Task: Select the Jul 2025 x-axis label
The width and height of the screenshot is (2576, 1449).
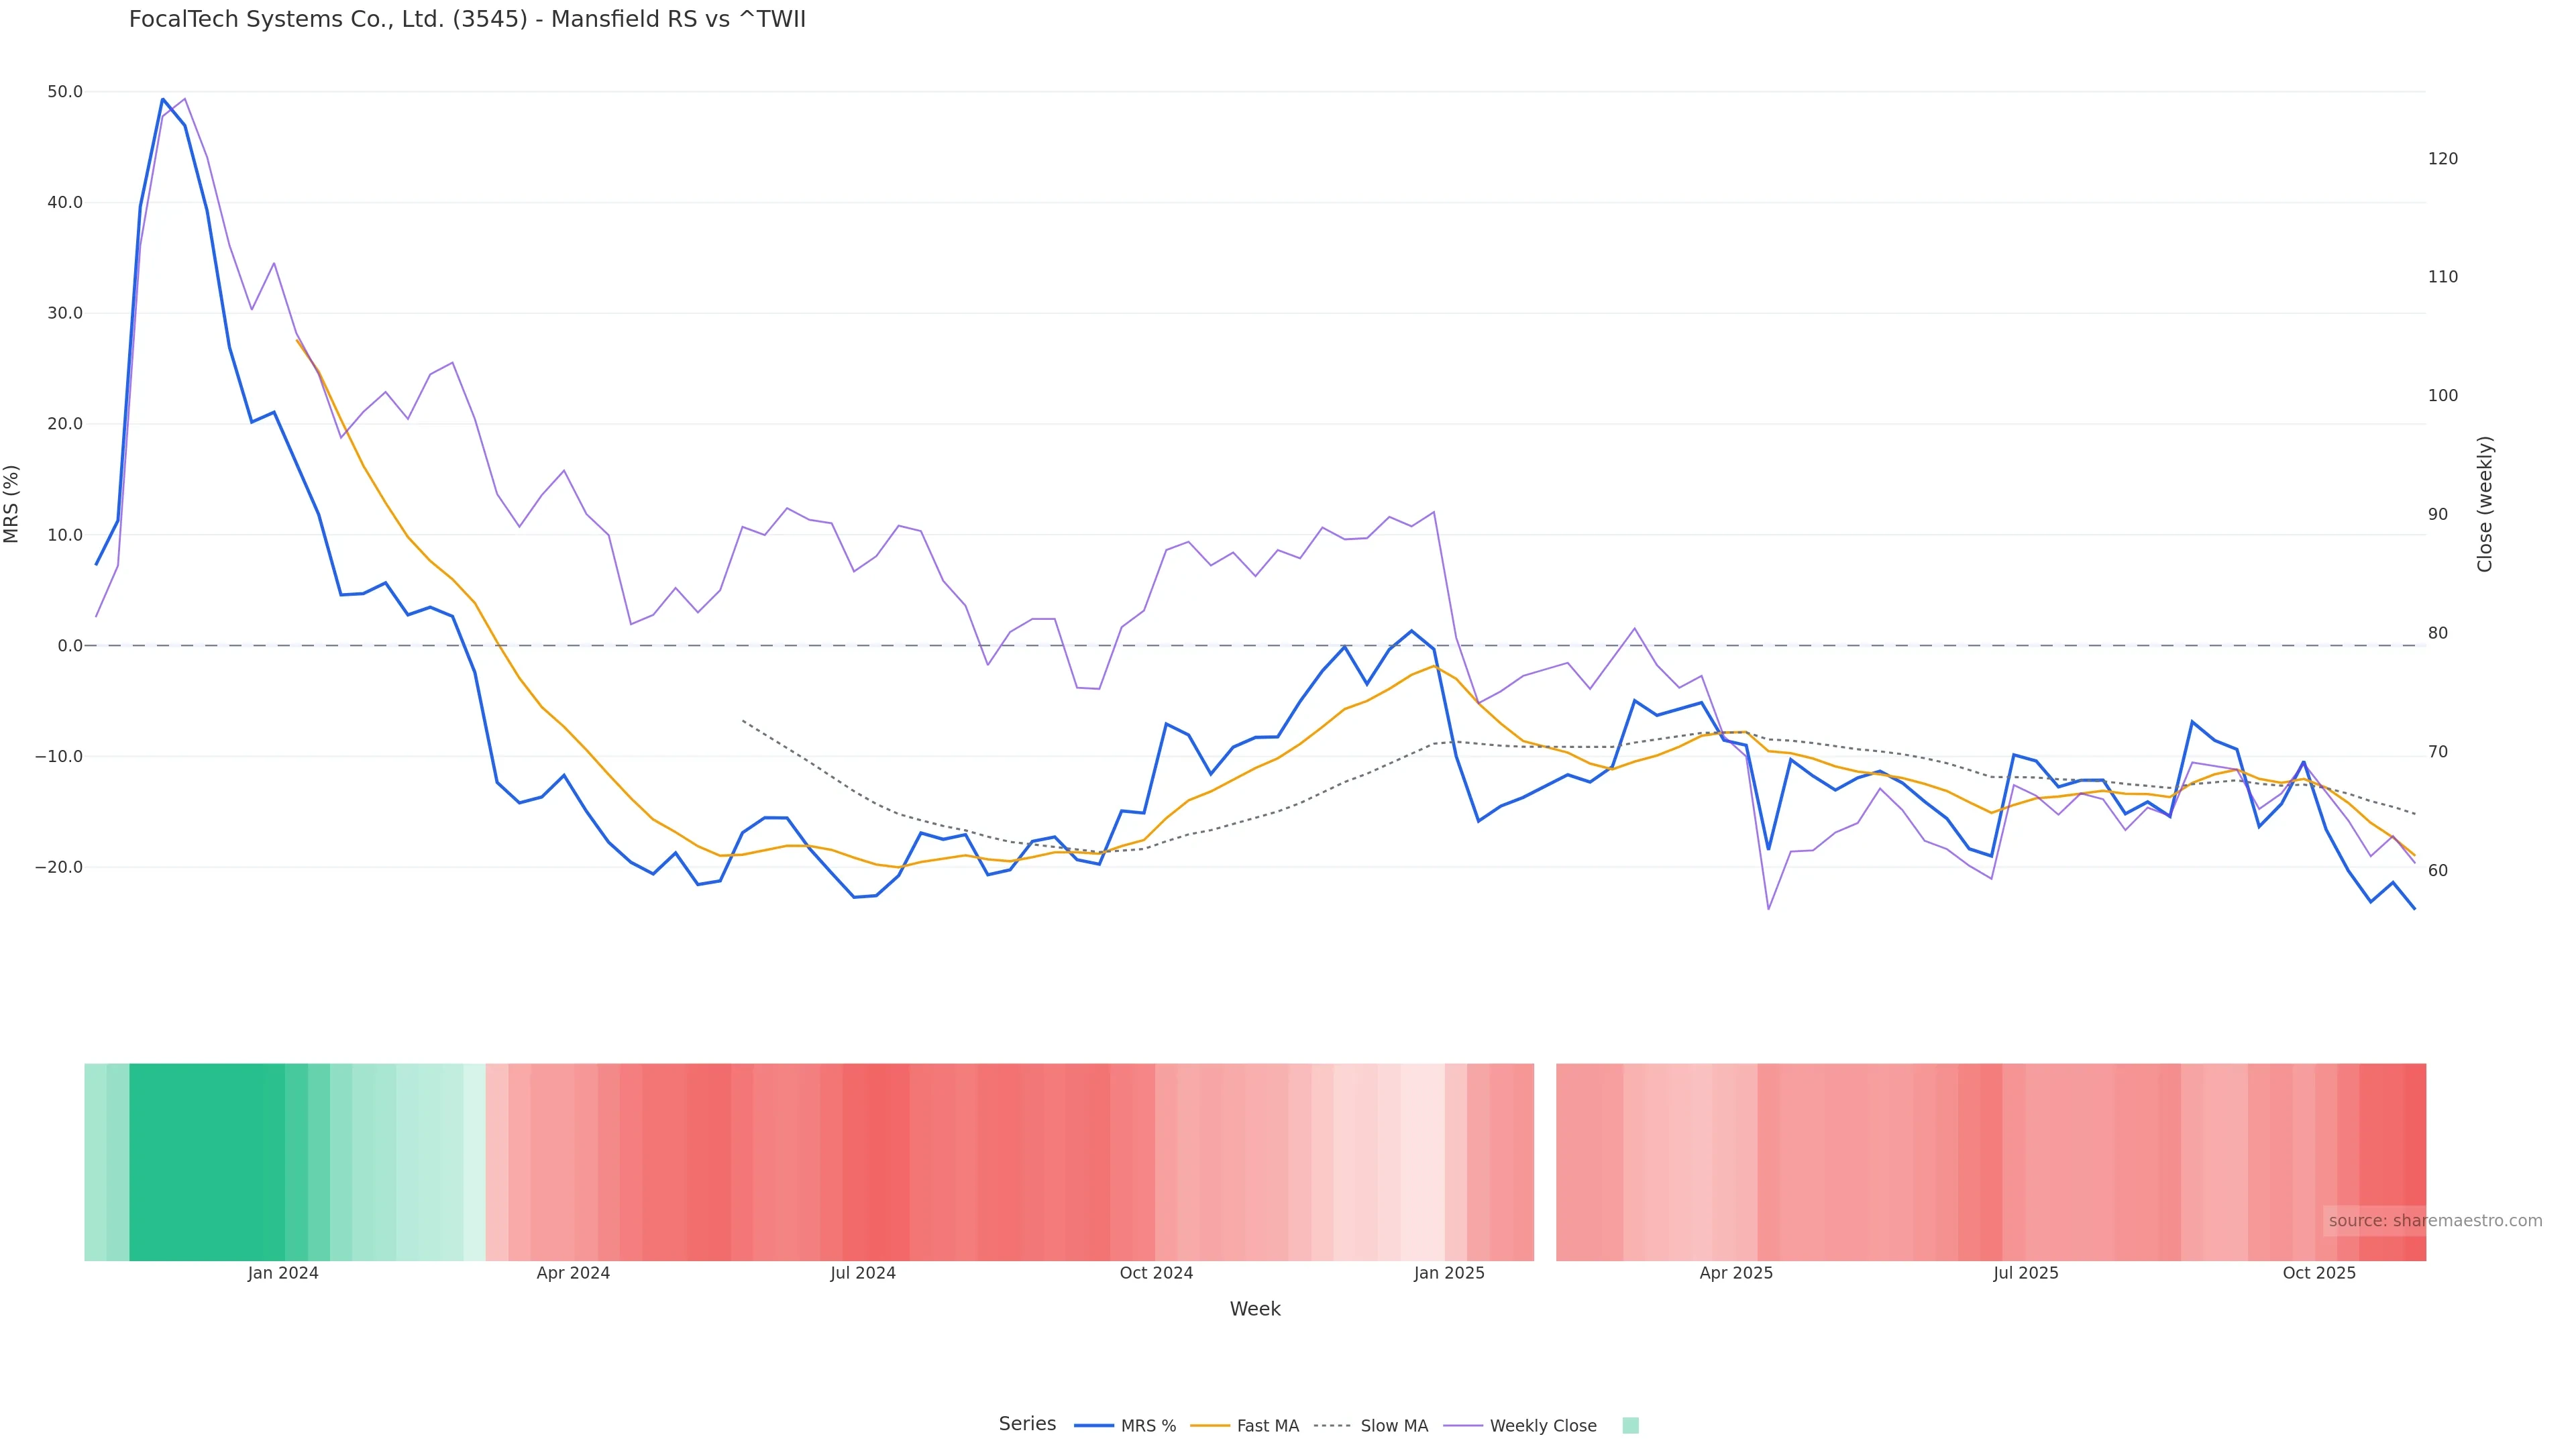Action: 2026,1274
